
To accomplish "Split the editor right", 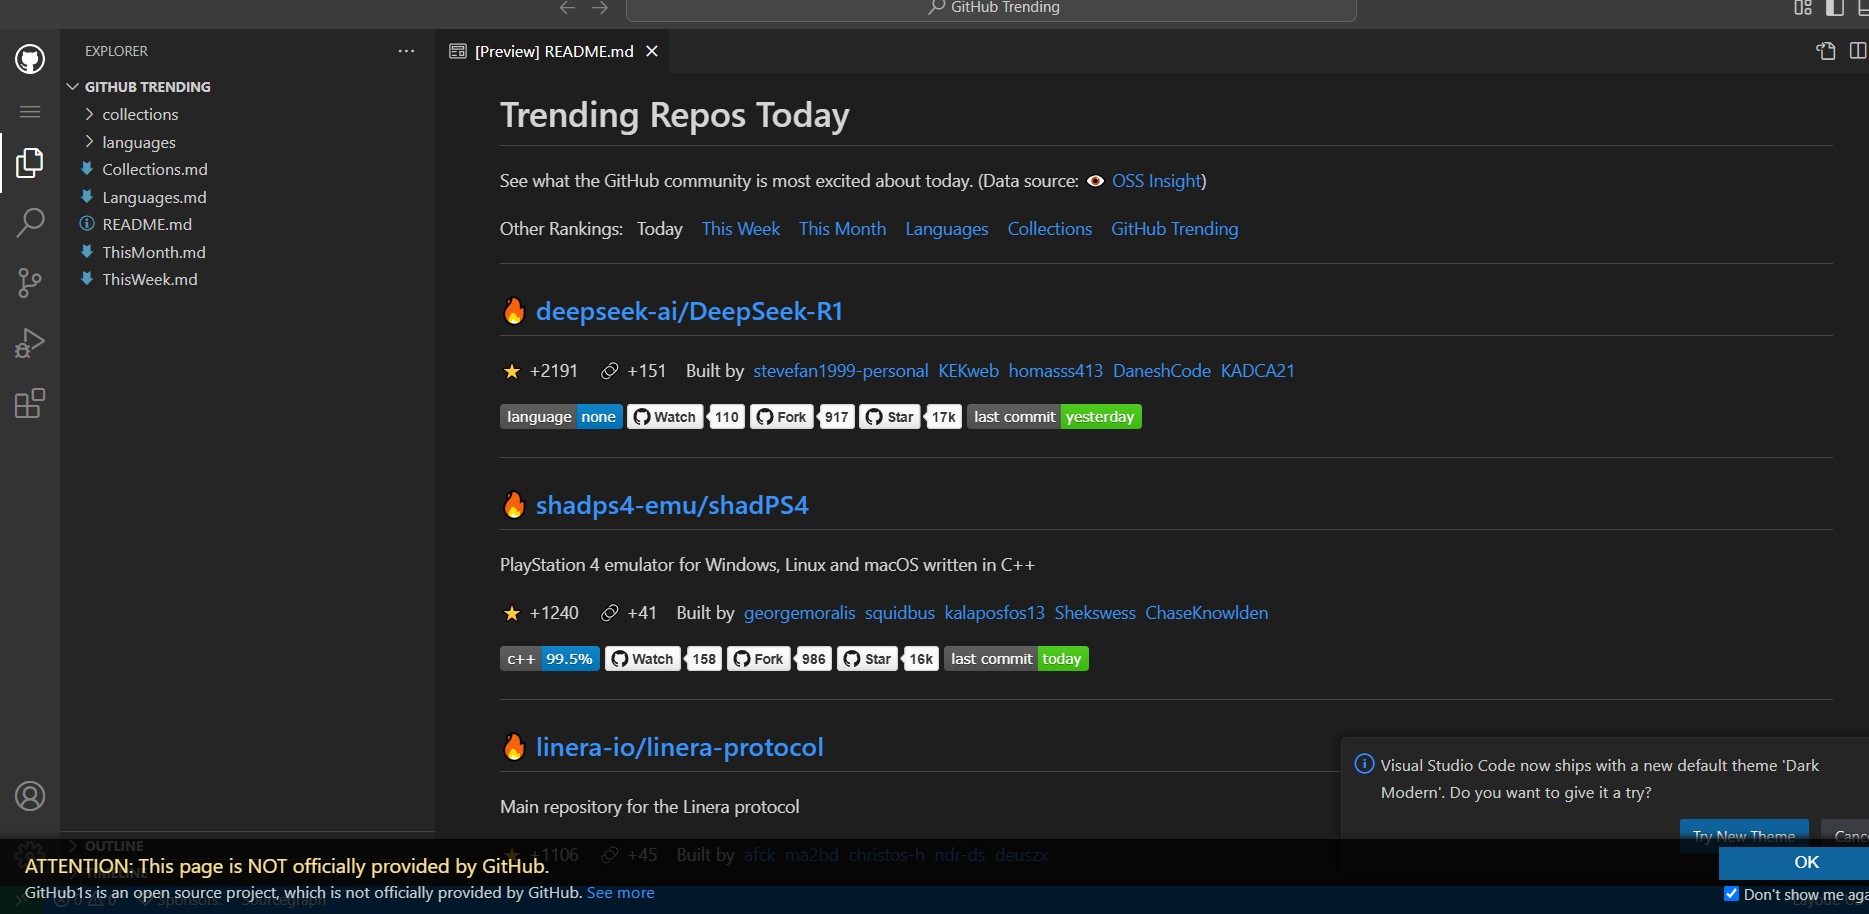I will tap(1858, 51).
